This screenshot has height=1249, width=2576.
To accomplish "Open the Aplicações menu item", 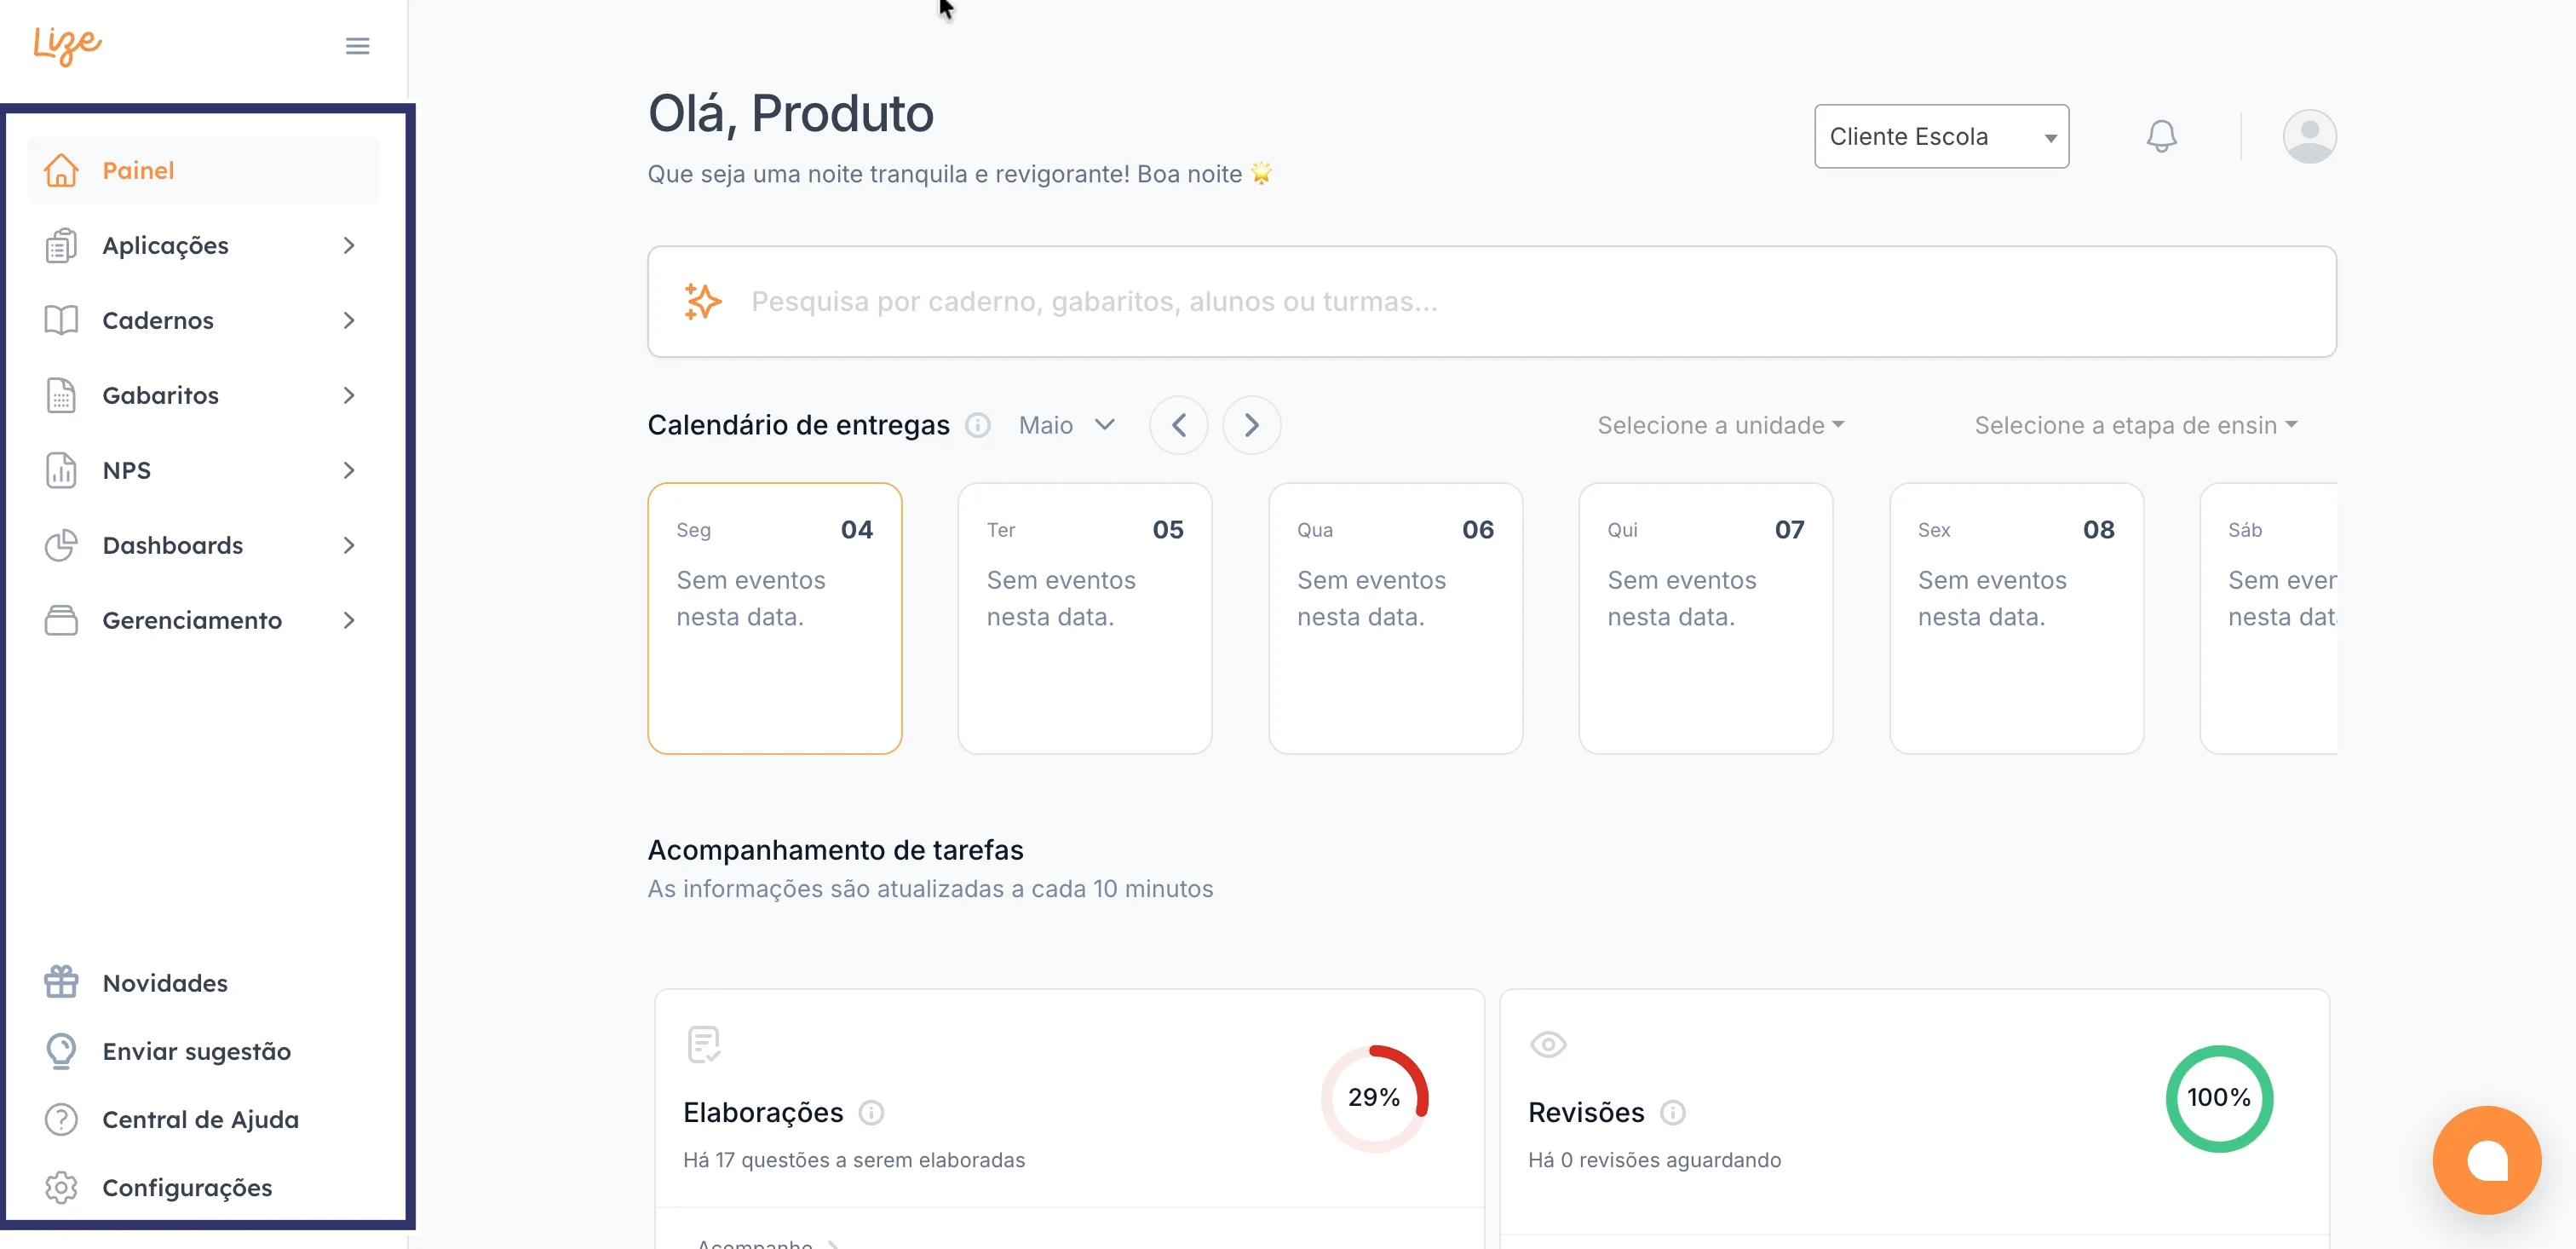I will (203, 245).
